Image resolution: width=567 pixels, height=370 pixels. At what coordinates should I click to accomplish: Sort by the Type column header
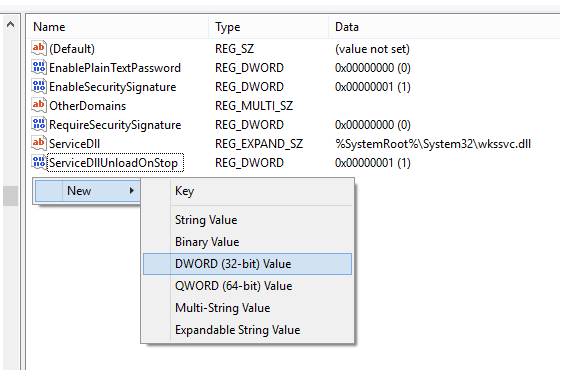click(x=268, y=27)
